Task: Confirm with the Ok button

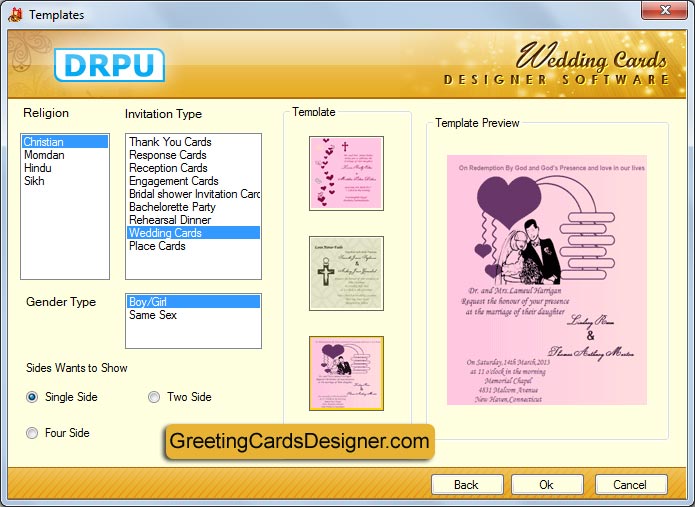Action: (x=547, y=484)
